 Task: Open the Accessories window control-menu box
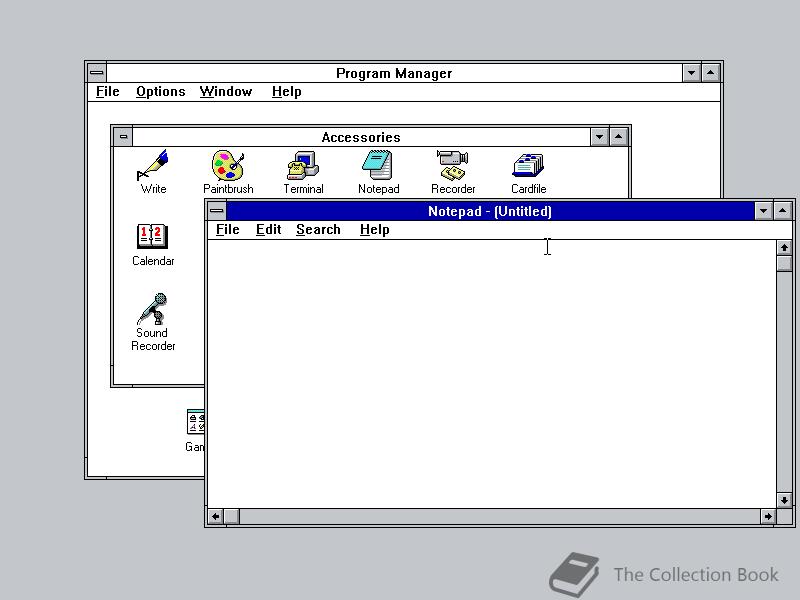point(123,137)
